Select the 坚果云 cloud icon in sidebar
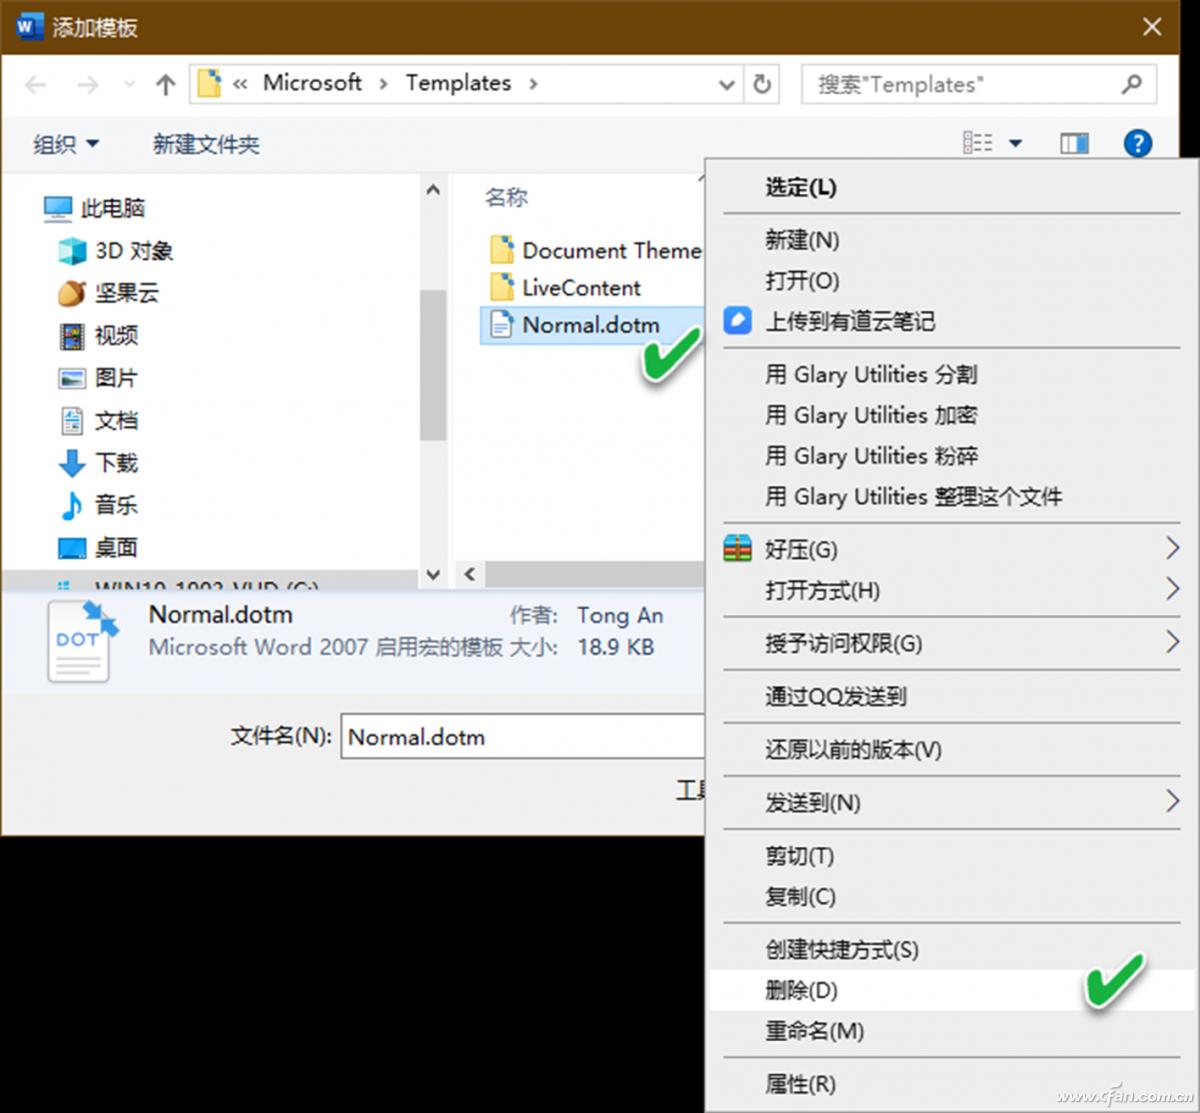 coord(69,293)
